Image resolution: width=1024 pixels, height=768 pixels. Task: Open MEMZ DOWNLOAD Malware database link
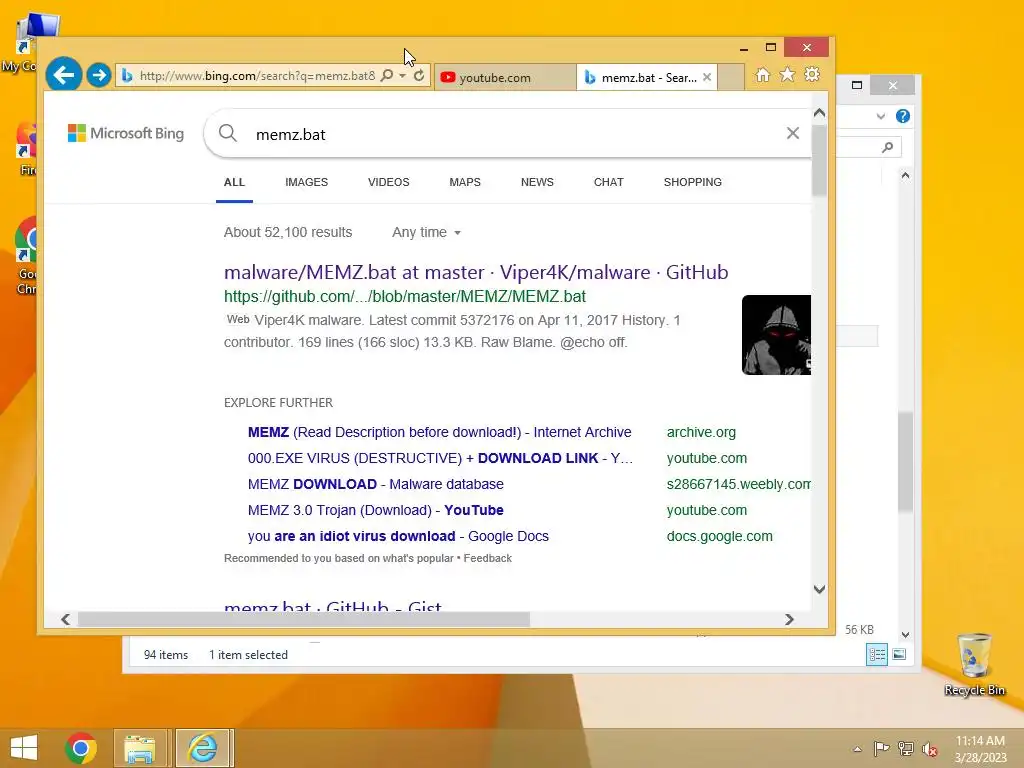[x=376, y=485]
